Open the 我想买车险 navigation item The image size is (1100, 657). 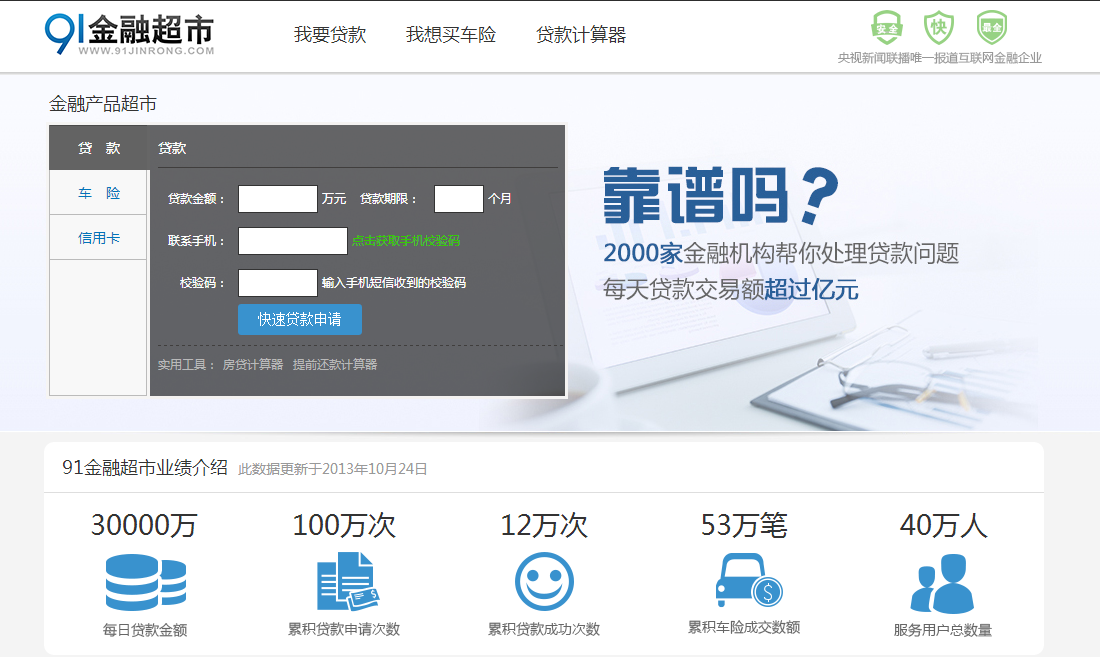pos(450,35)
